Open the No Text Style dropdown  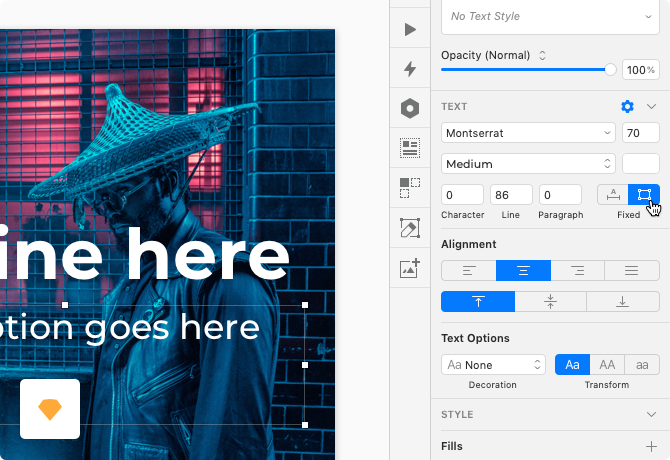550,17
